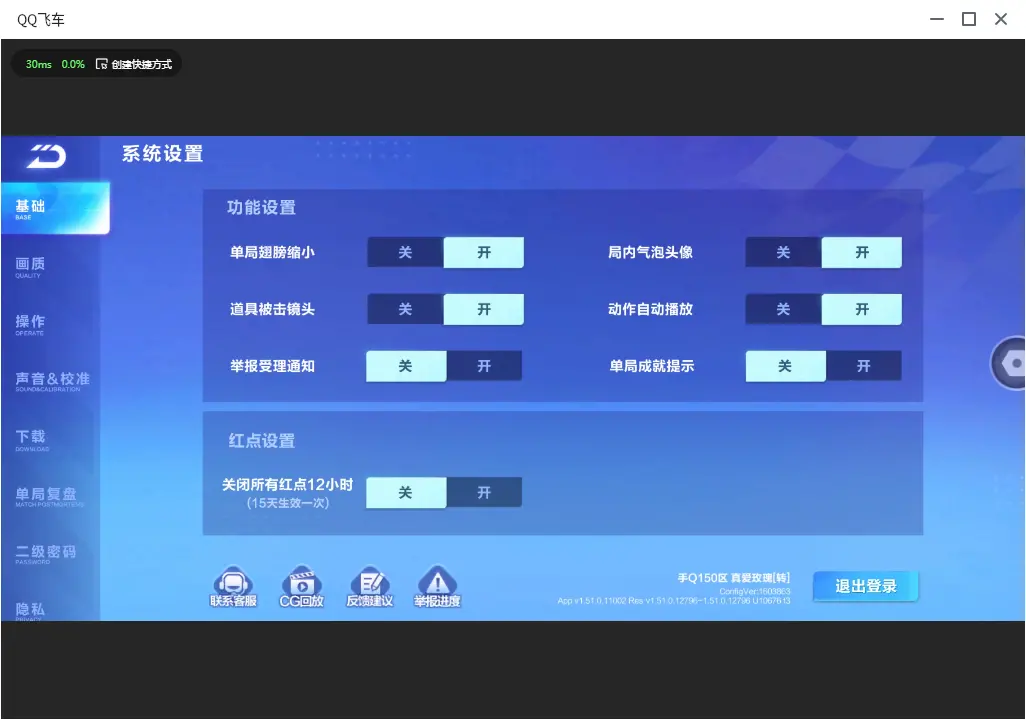Click the 0.0% packet loss indicator
This screenshot has width=1026, height=720.
[x=73, y=64]
